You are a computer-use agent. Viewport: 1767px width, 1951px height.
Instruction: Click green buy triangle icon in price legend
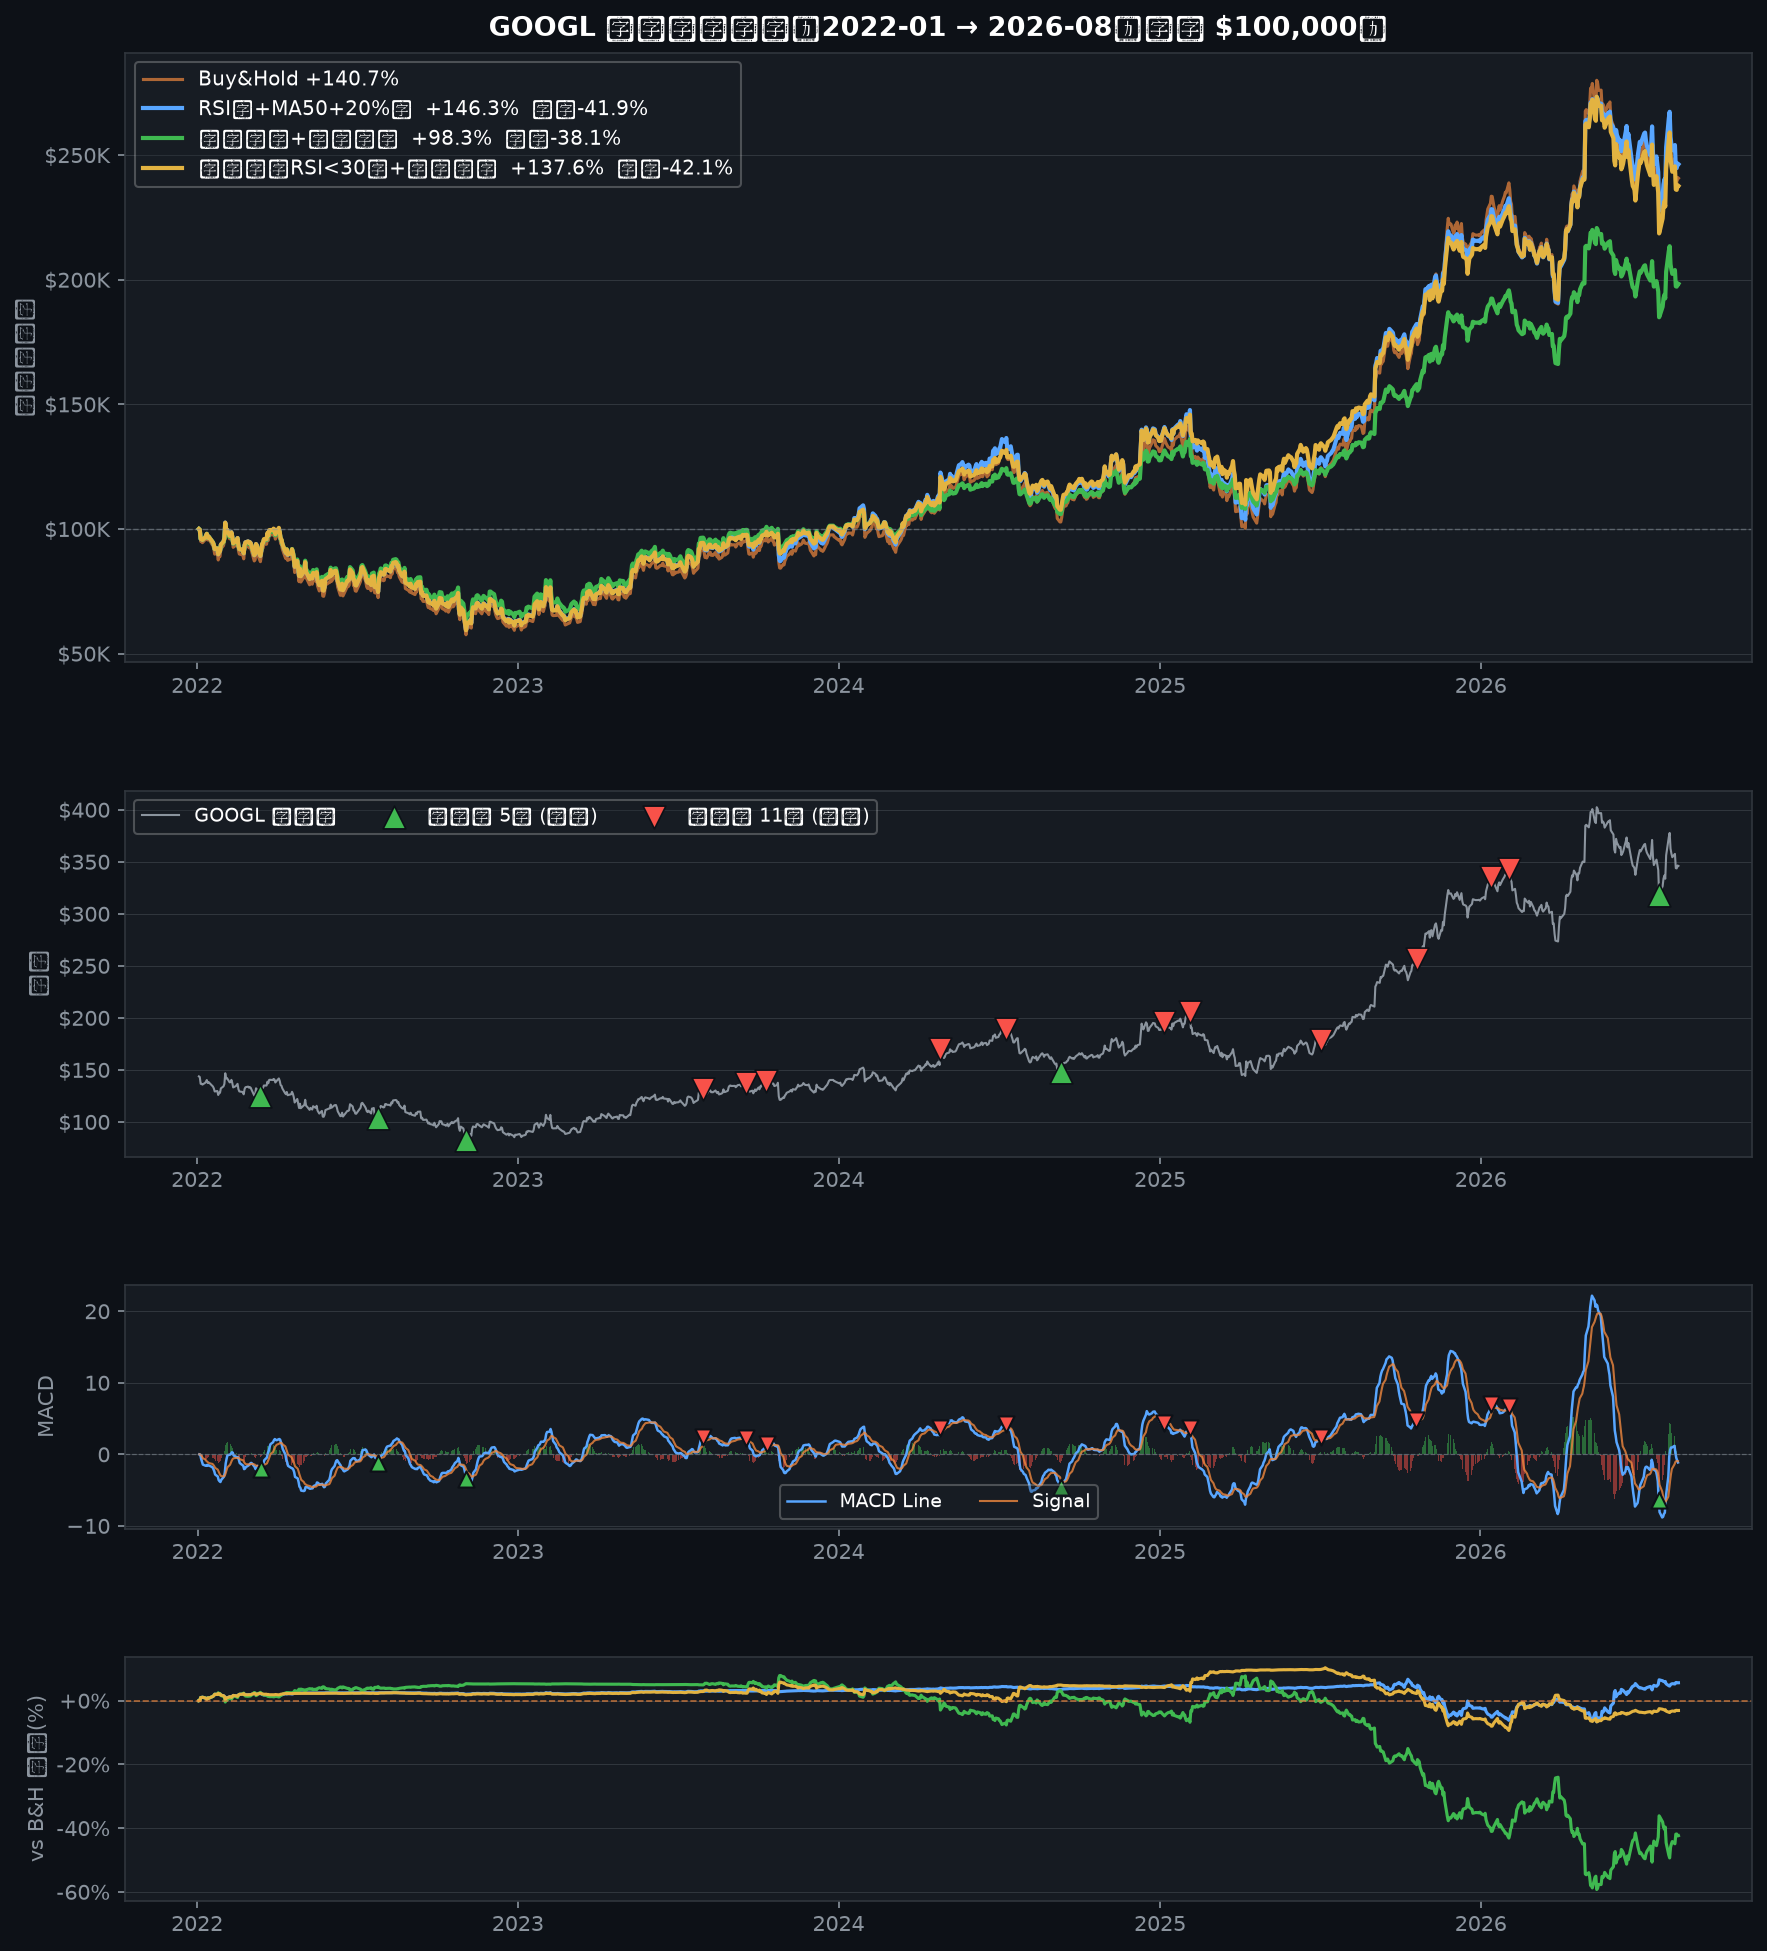pyautogui.click(x=394, y=818)
